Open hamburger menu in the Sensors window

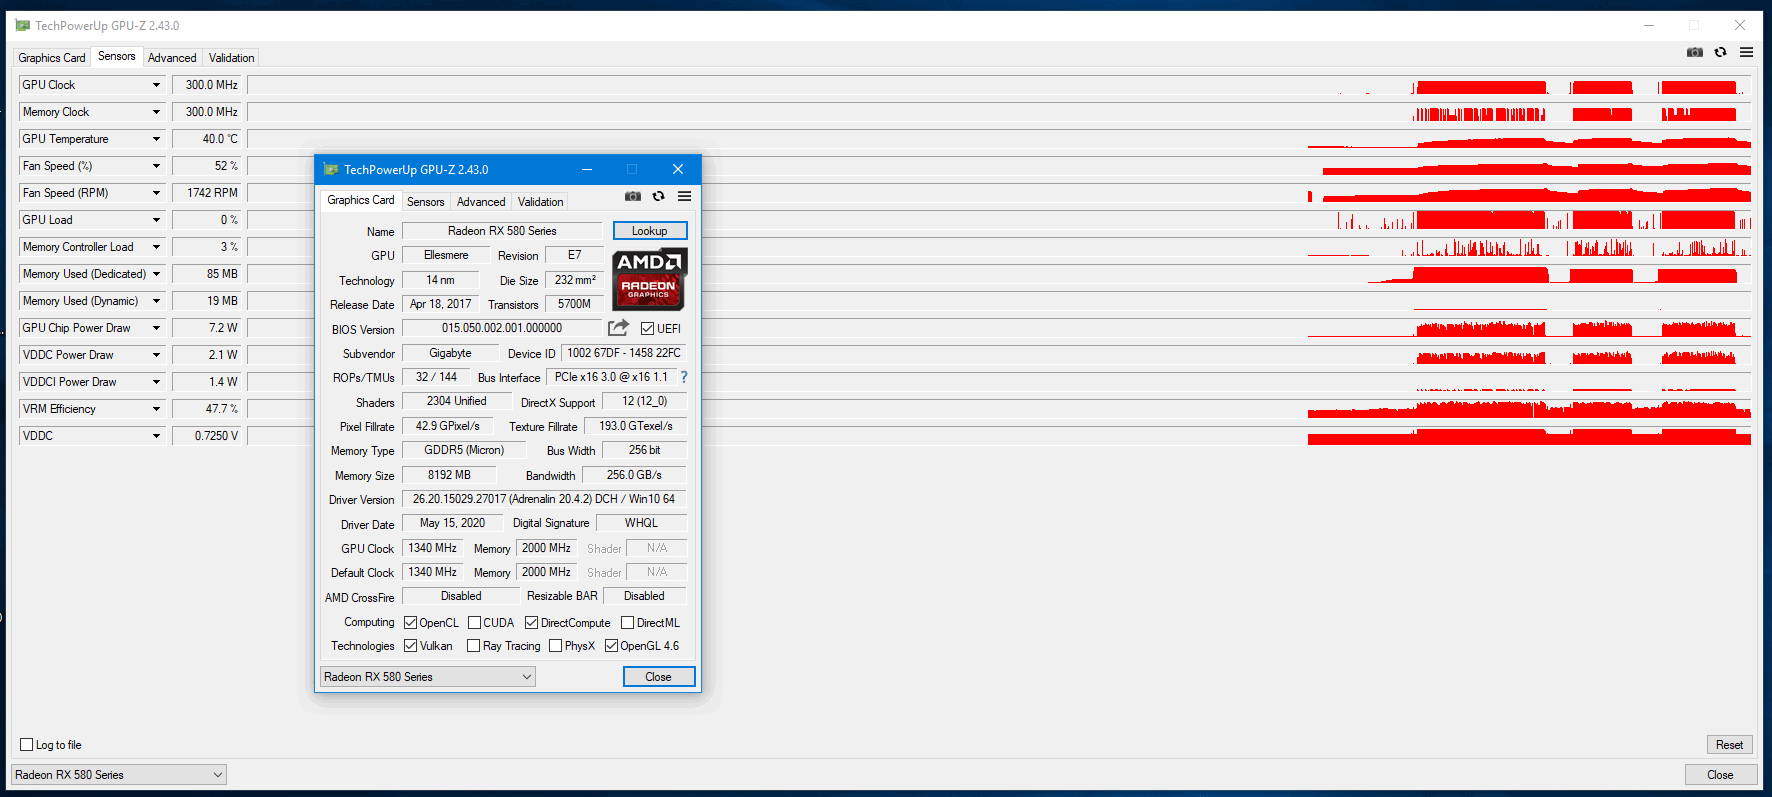1746,52
